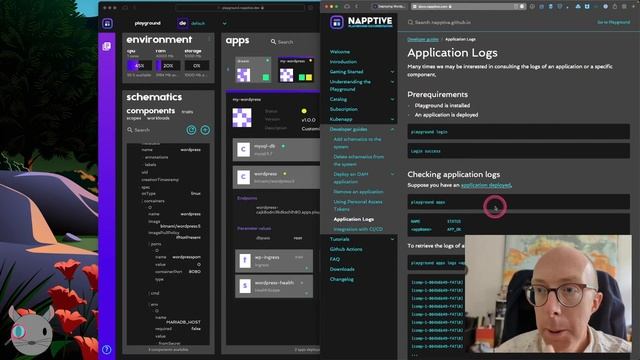Click the cpu usage bar showing 45%
Viewport: 640px width, 360px height.
(x=139, y=65)
